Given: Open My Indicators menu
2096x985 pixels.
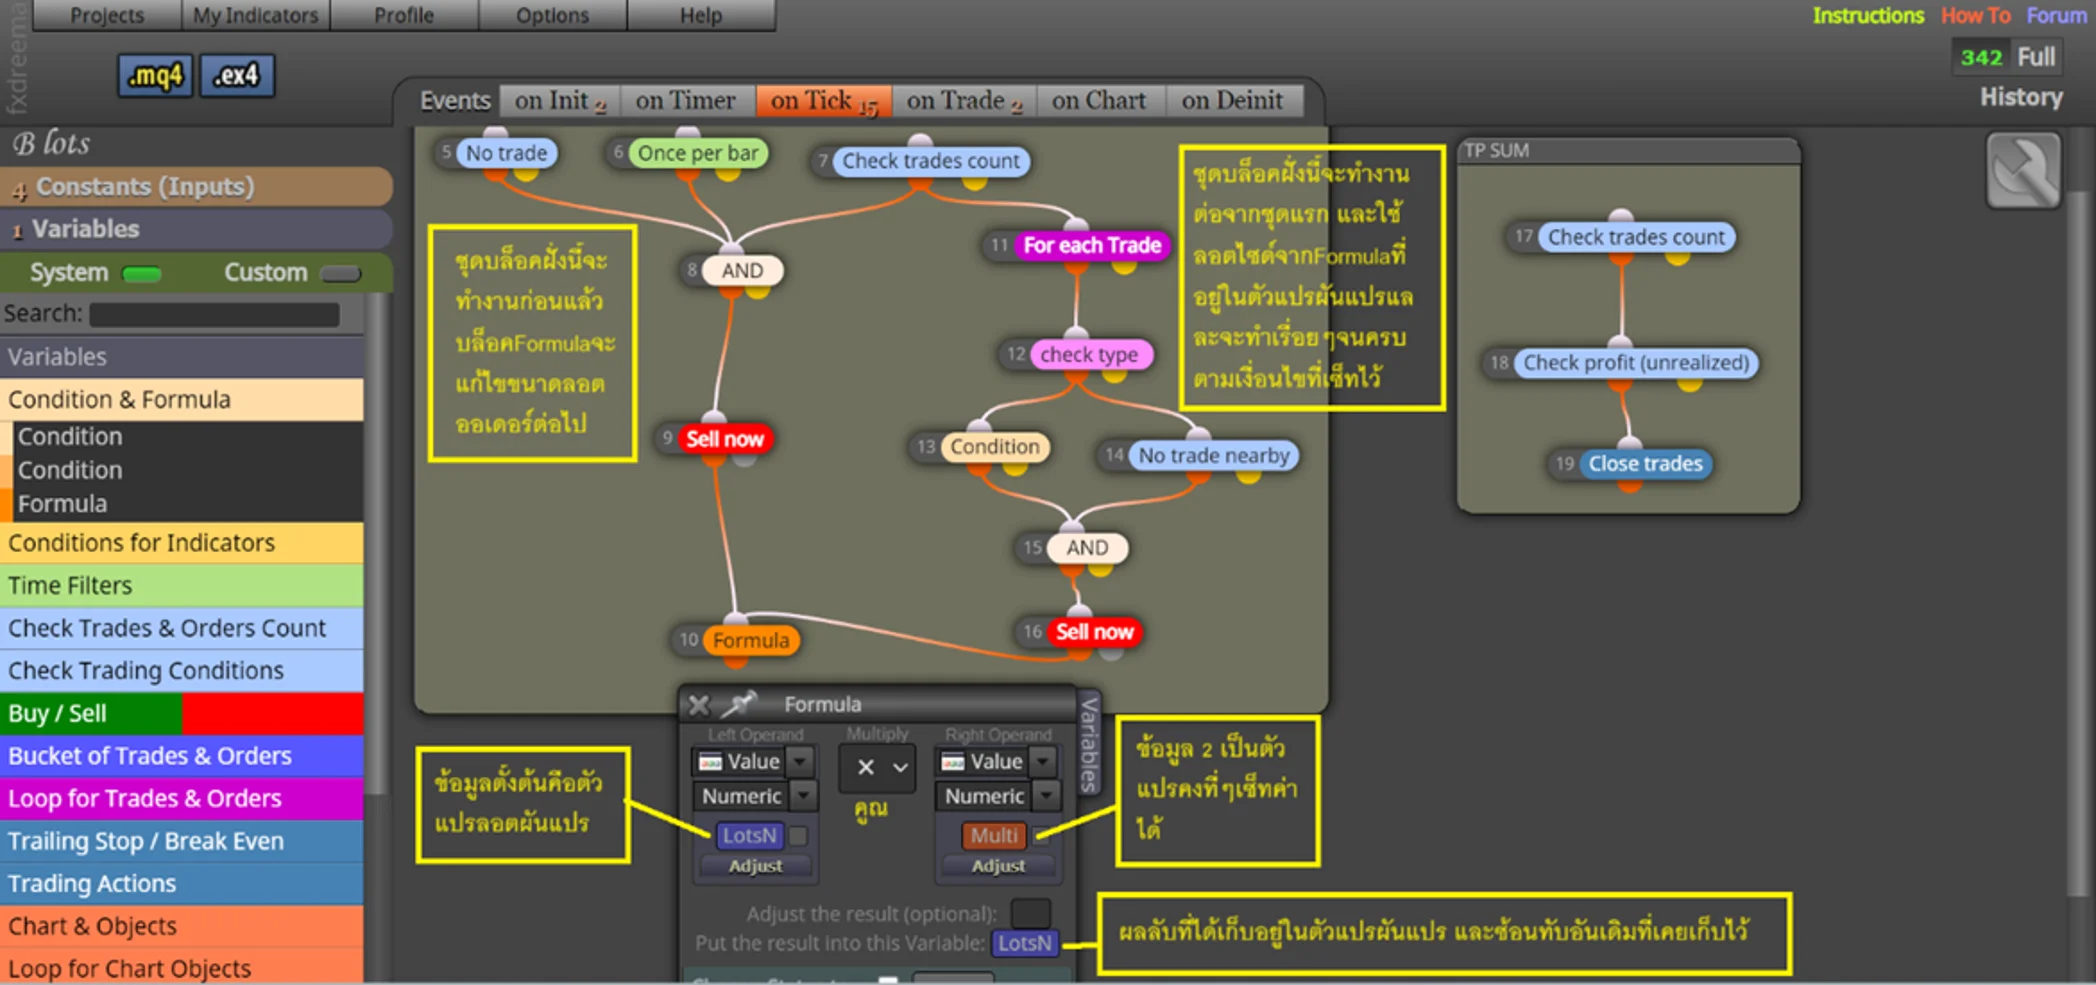Looking at the screenshot, I should (x=255, y=15).
